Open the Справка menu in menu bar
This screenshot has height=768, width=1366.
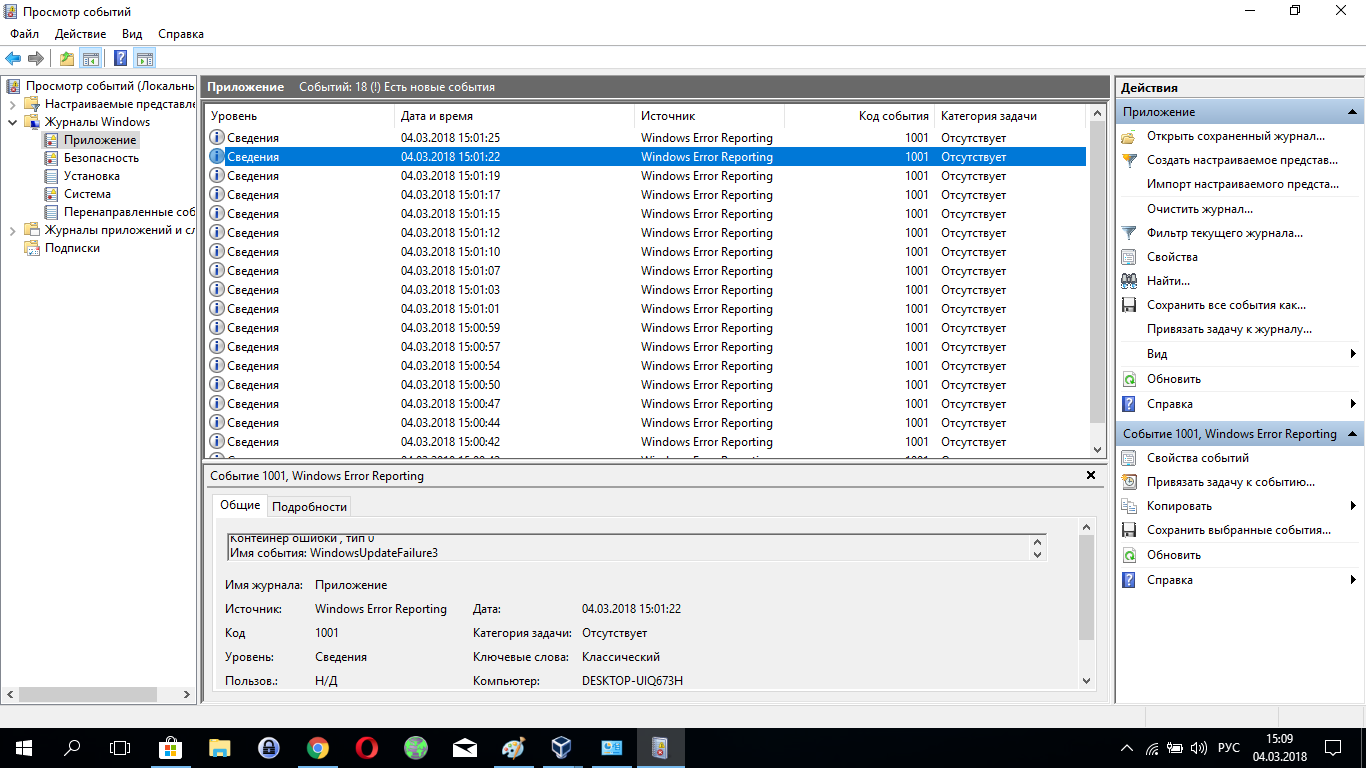coord(181,34)
